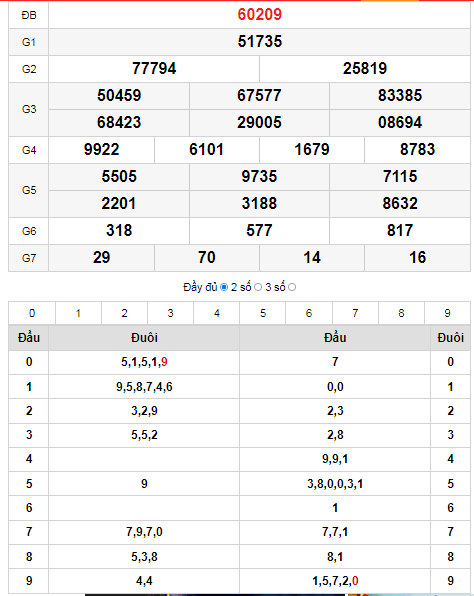Image resolution: width=474 pixels, height=596 pixels.
Task: Click G4 number 1679
Action: pyautogui.click(x=312, y=149)
